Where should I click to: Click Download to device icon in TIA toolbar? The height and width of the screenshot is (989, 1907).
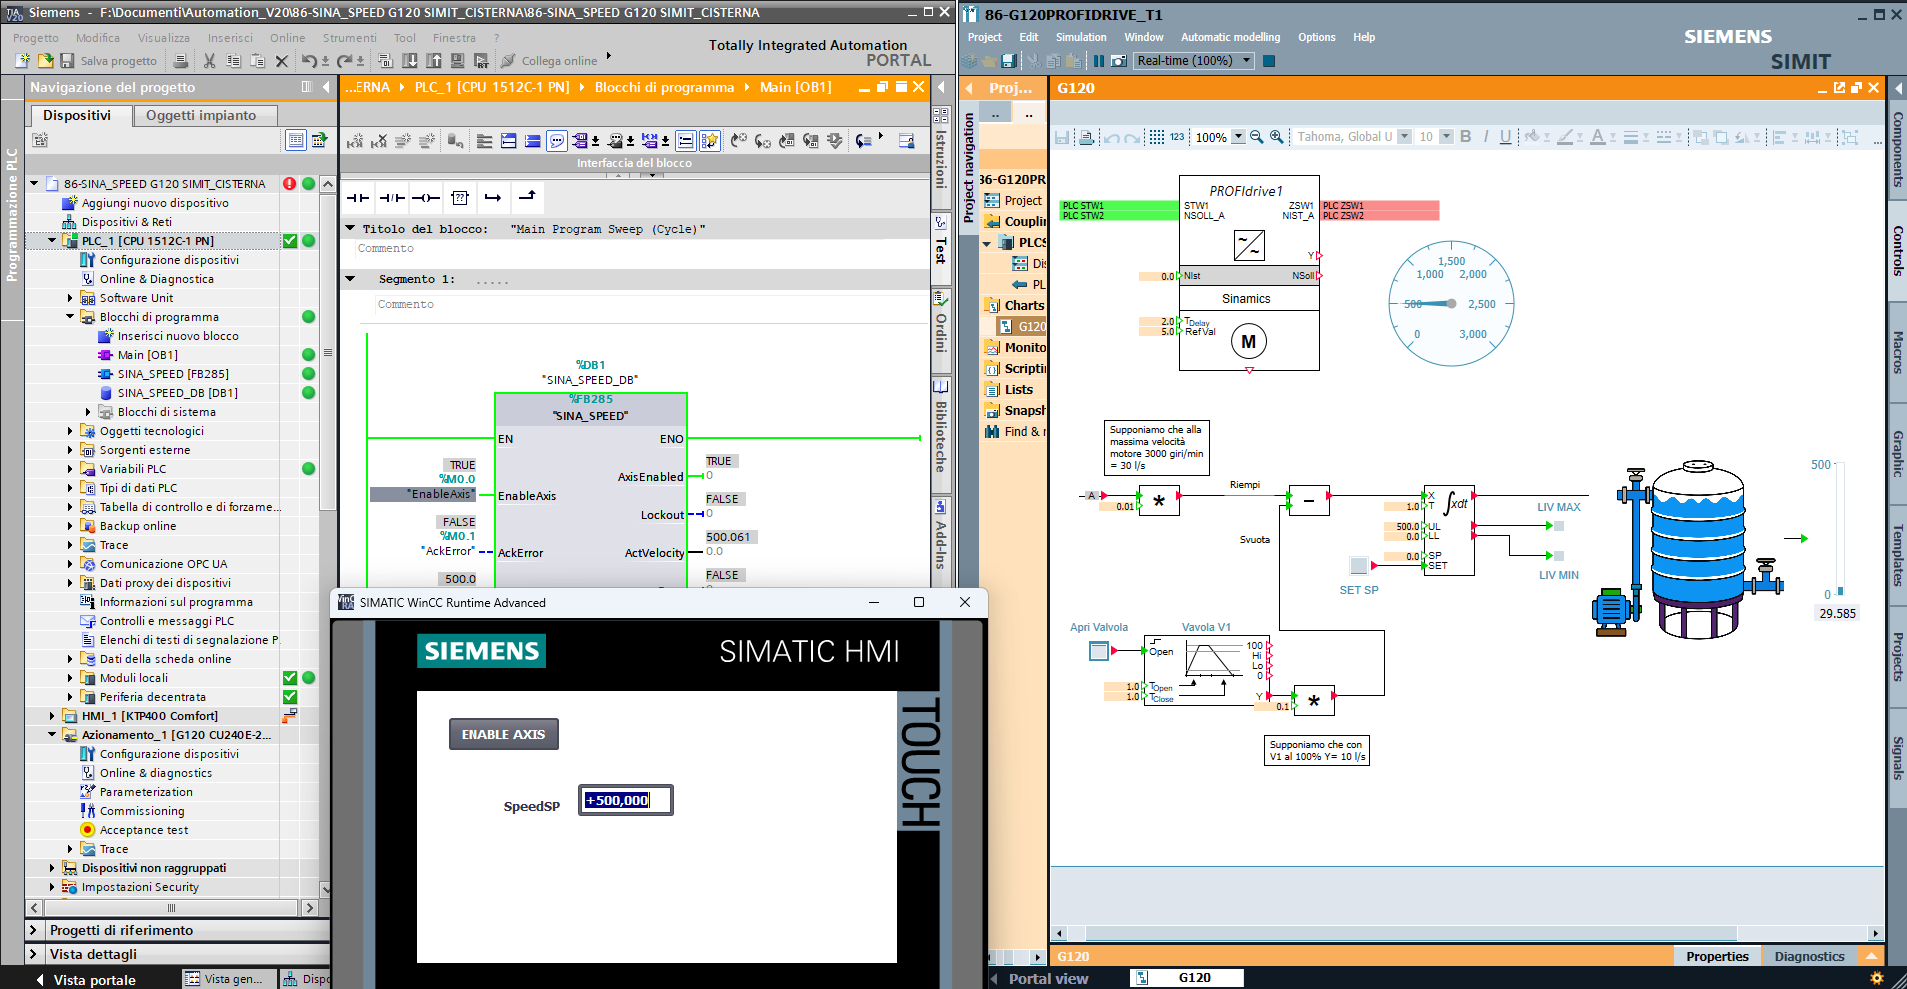click(x=410, y=61)
